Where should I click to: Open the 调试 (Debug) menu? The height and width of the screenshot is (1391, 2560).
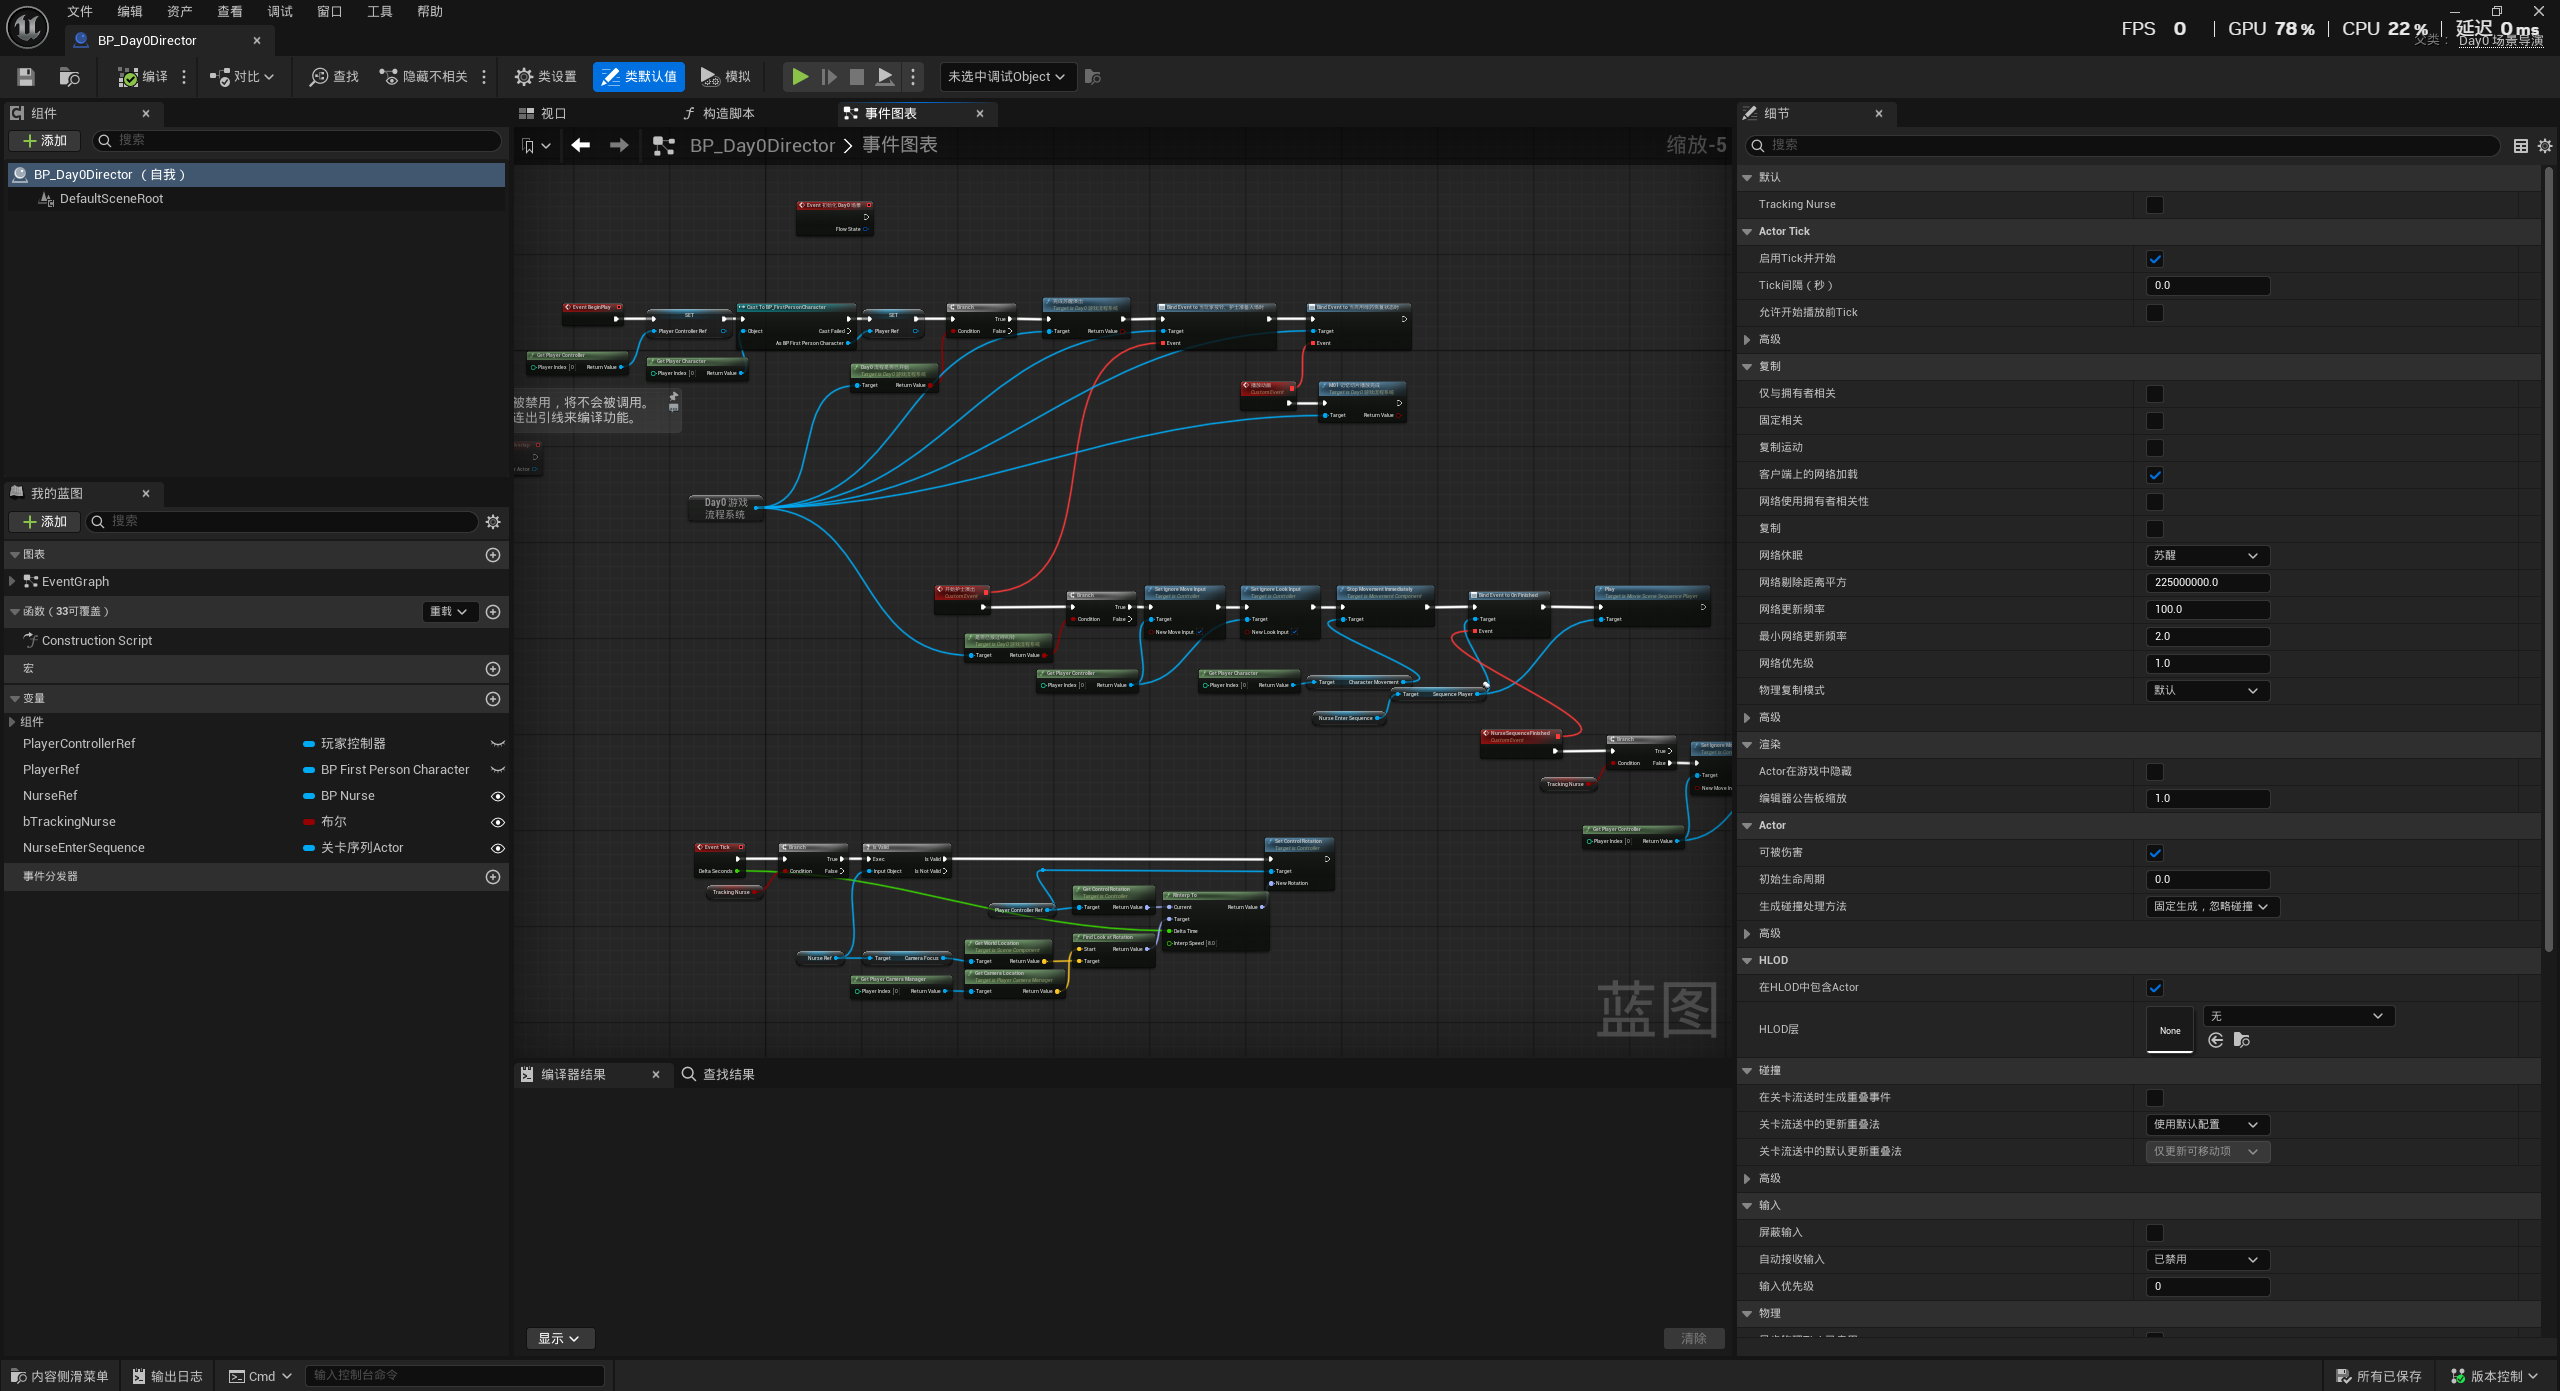280,12
